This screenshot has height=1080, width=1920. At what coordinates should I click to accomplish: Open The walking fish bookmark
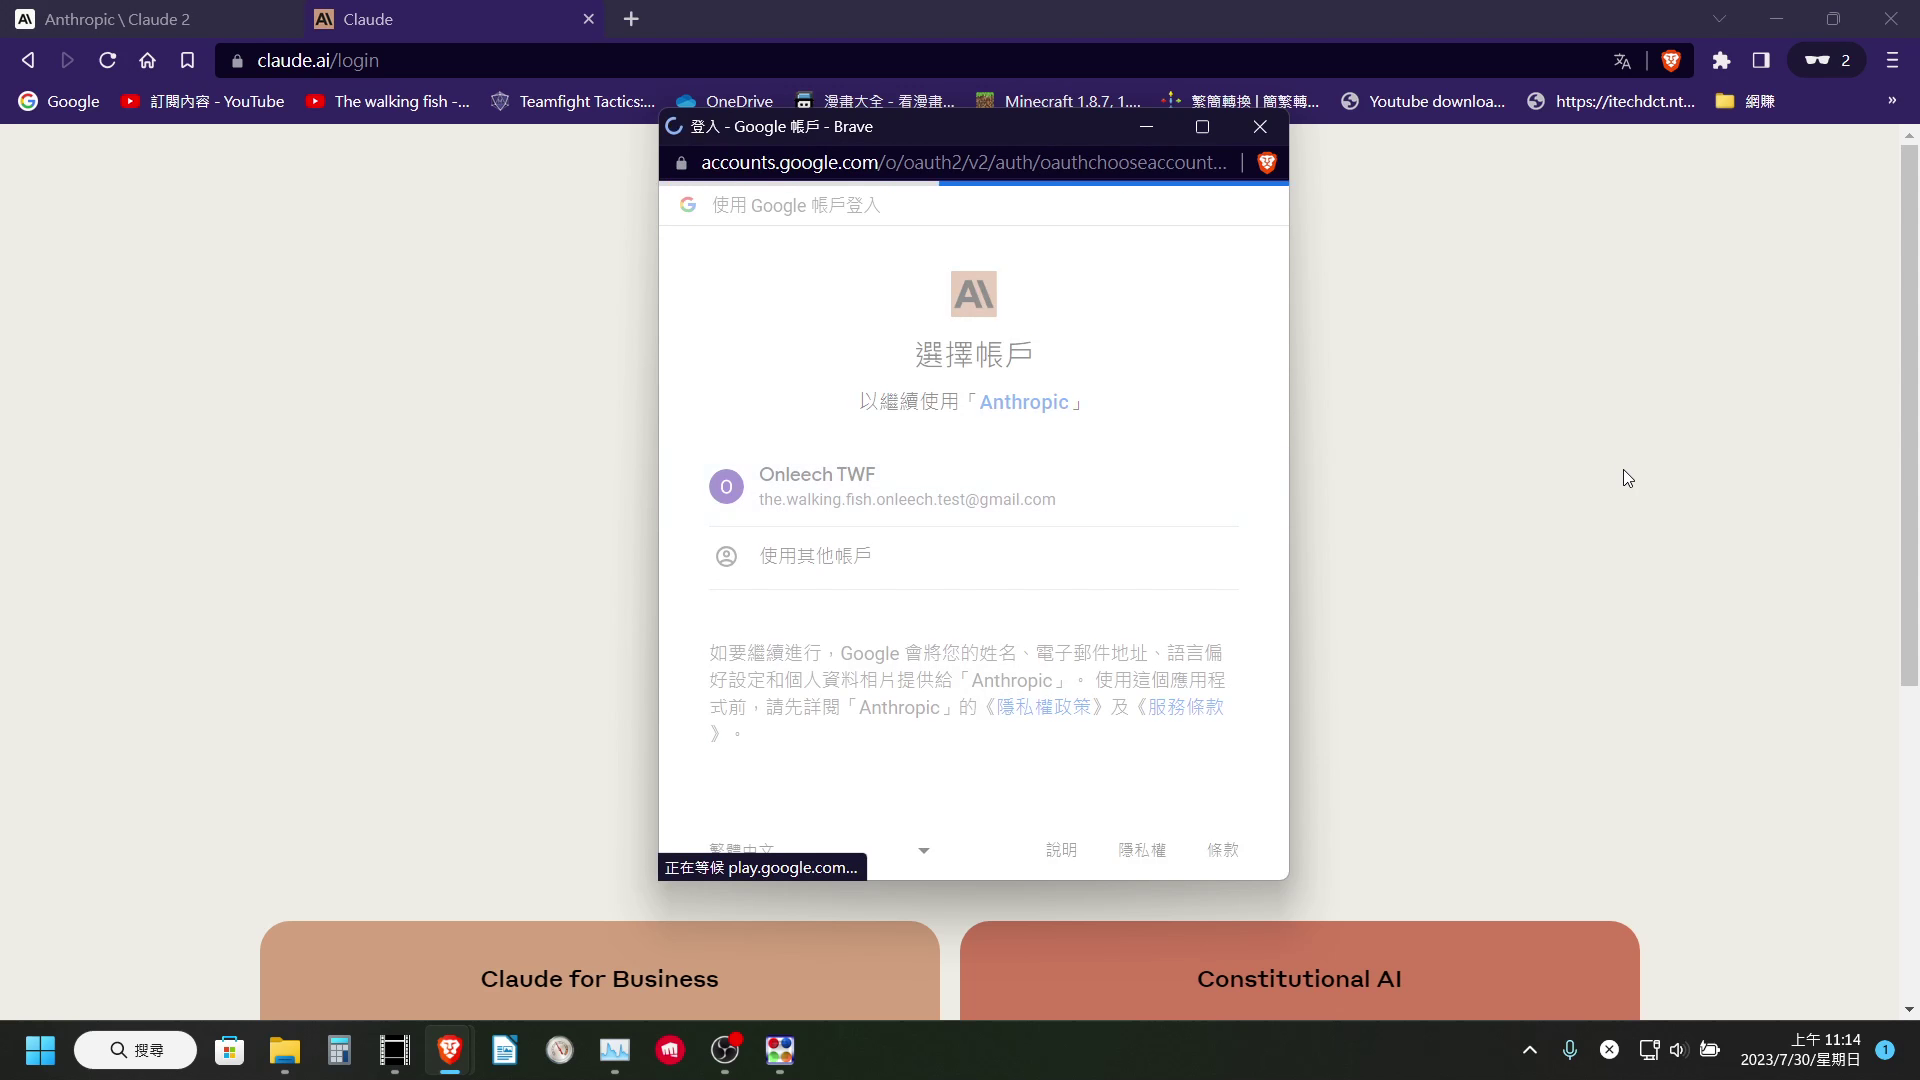[388, 101]
